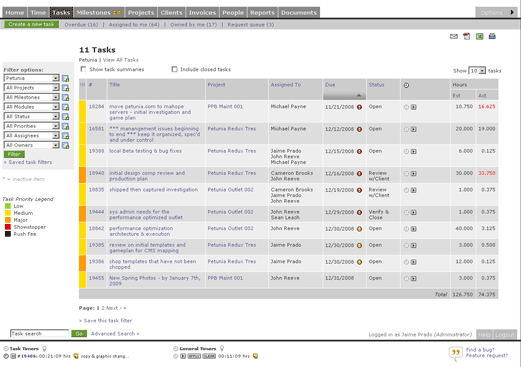Viewport: 521px width, 367px height.
Task: Click the small clock icon on task 18835's row
Action: coord(406,190)
